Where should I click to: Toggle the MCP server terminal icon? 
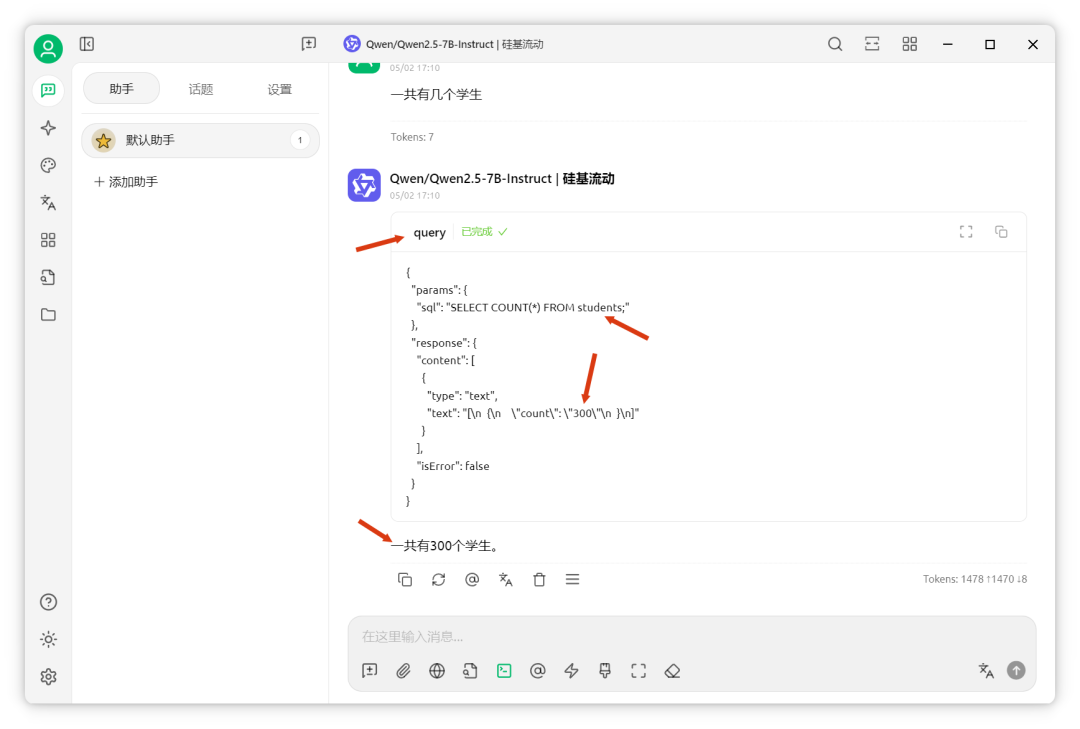(x=504, y=670)
